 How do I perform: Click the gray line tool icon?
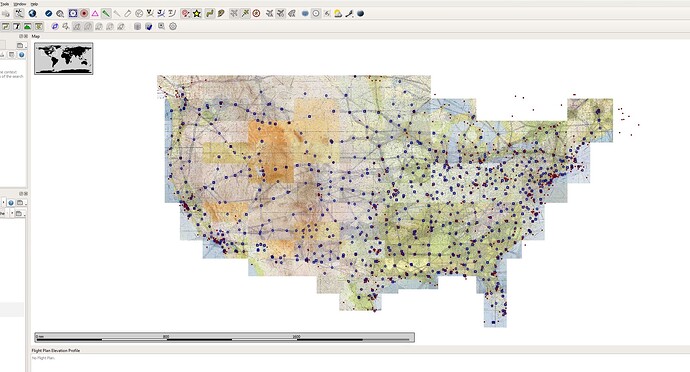click(x=117, y=14)
